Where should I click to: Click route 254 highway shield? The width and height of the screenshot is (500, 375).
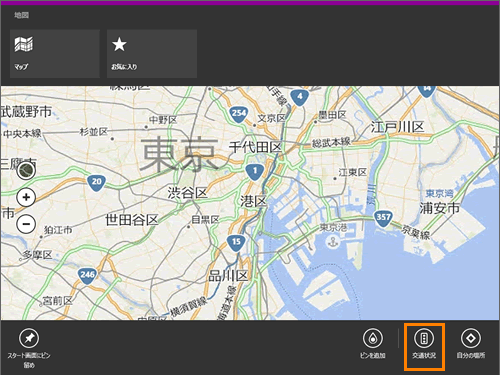tap(239, 114)
